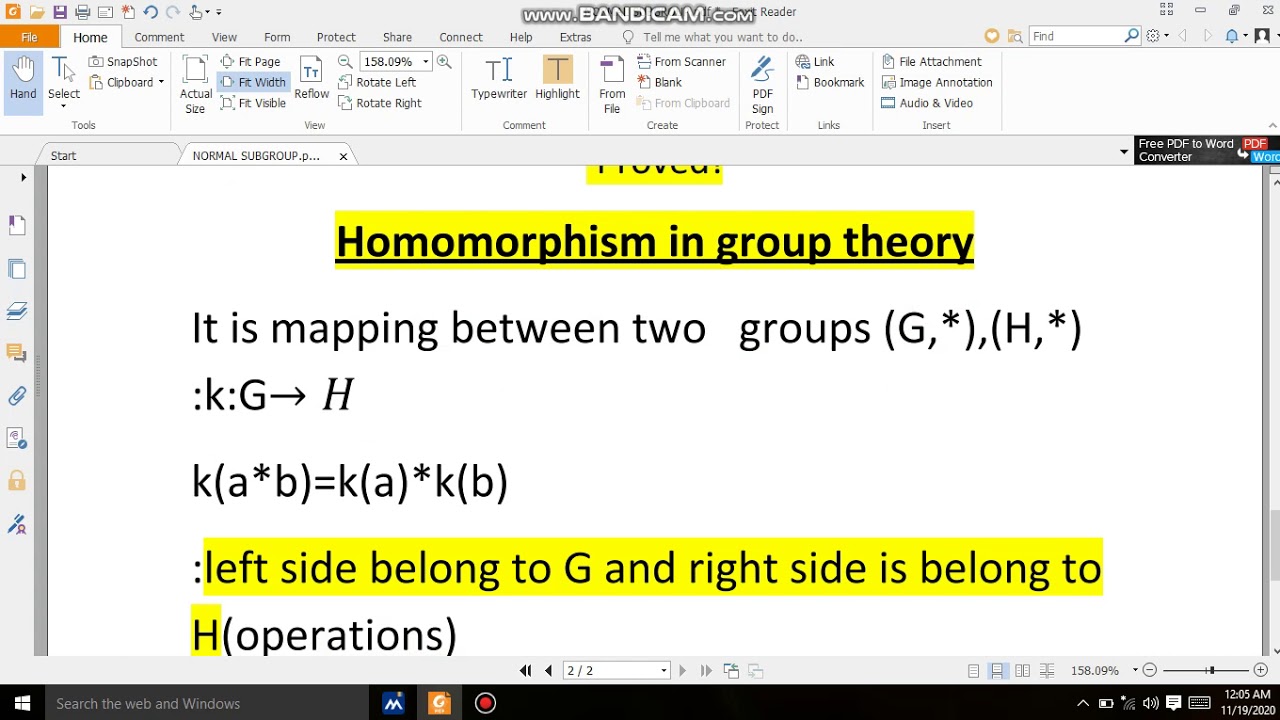Open the Layers side panel
1280x720 pixels.
pos(17,311)
